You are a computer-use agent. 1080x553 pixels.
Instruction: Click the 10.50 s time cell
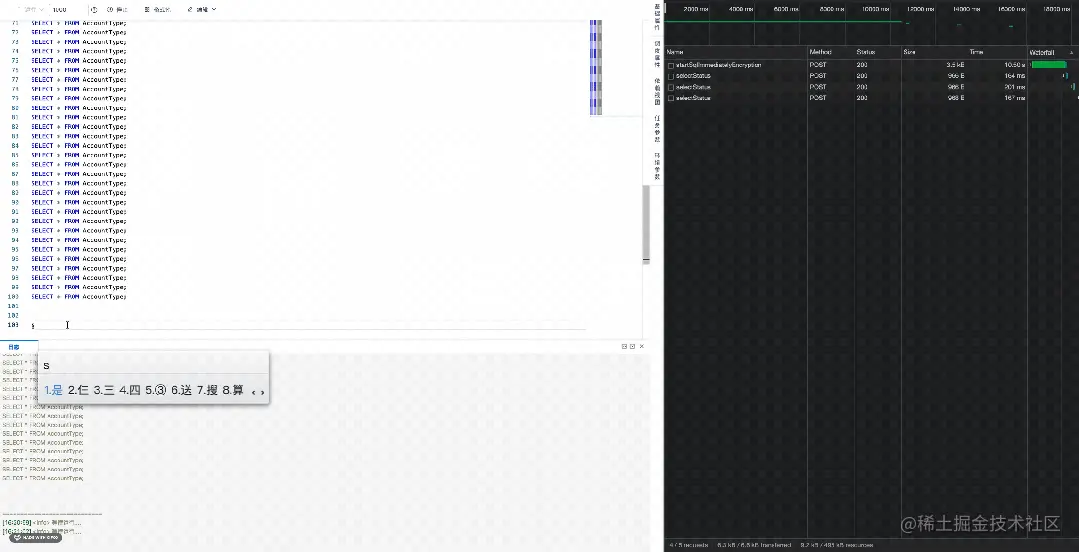click(1015, 65)
